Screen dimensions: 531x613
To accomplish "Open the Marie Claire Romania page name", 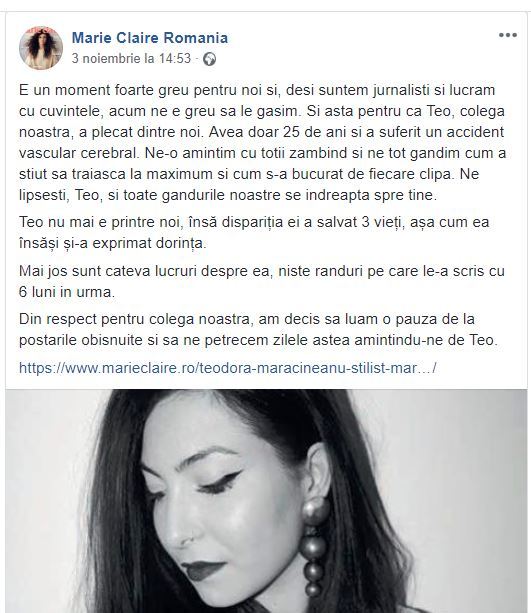I will pyautogui.click(x=150, y=38).
